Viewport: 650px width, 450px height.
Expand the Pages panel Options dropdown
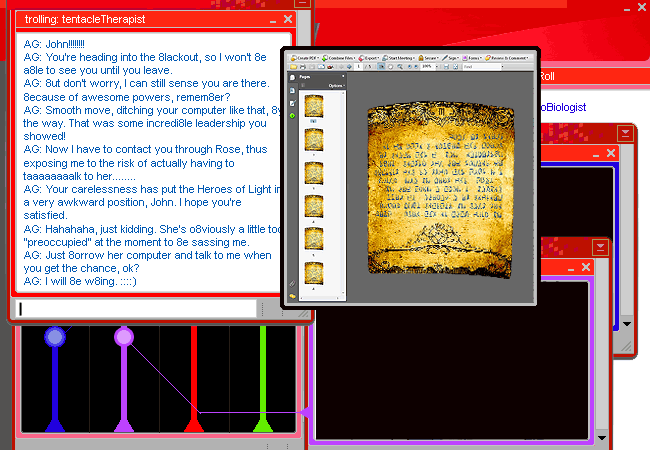[336, 86]
